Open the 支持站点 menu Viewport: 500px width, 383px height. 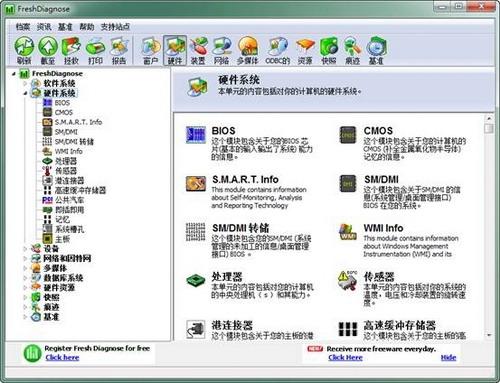point(115,27)
